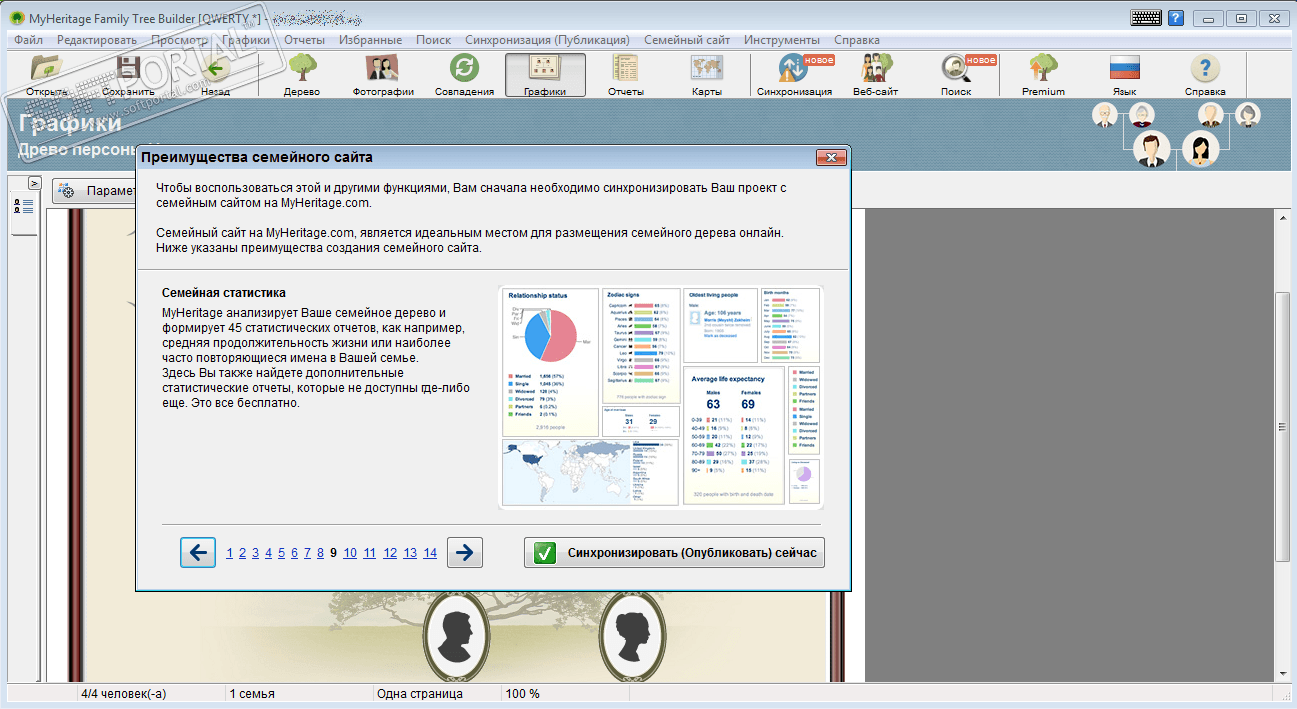This screenshot has height=709, width=1297.
Task: Open the Файл menu
Action: pos(29,40)
